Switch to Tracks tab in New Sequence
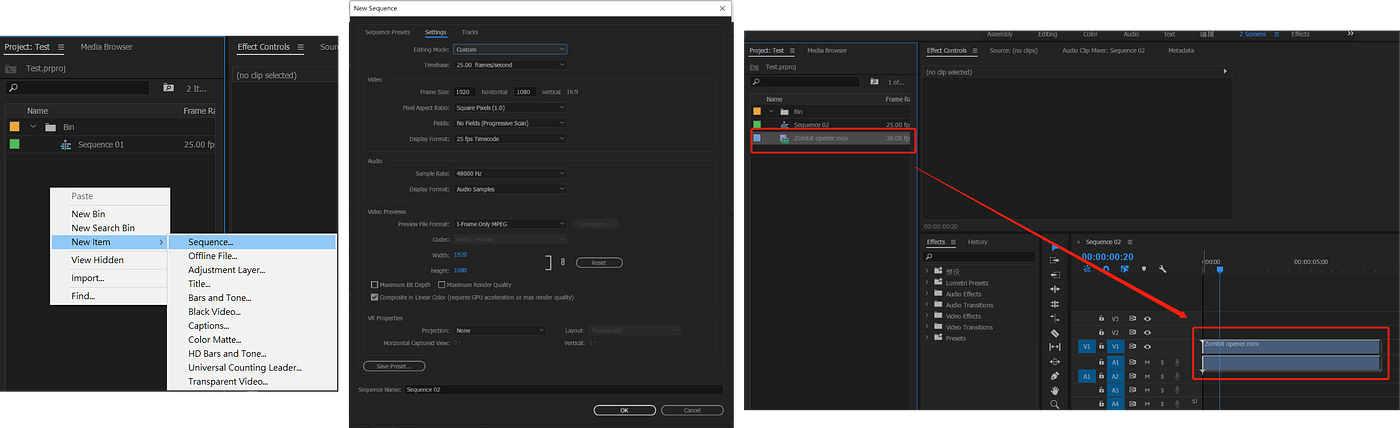 coord(469,32)
